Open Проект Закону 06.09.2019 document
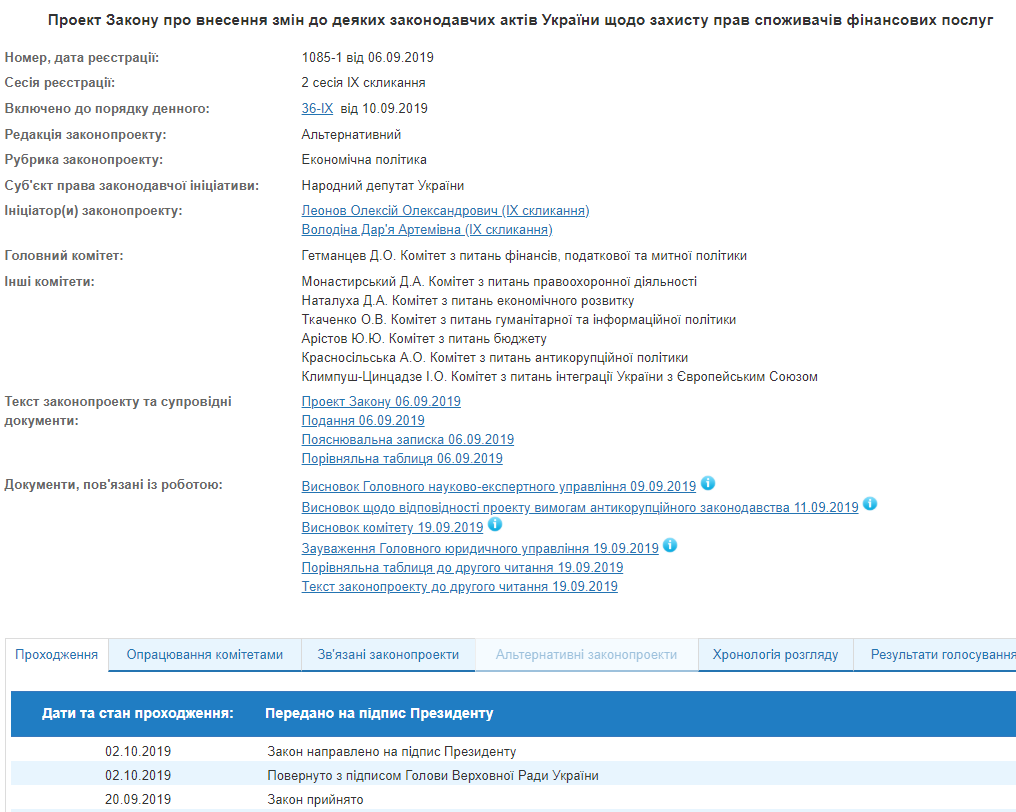The height and width of the screenshot is (812, 1016). [x=382, y=401]
